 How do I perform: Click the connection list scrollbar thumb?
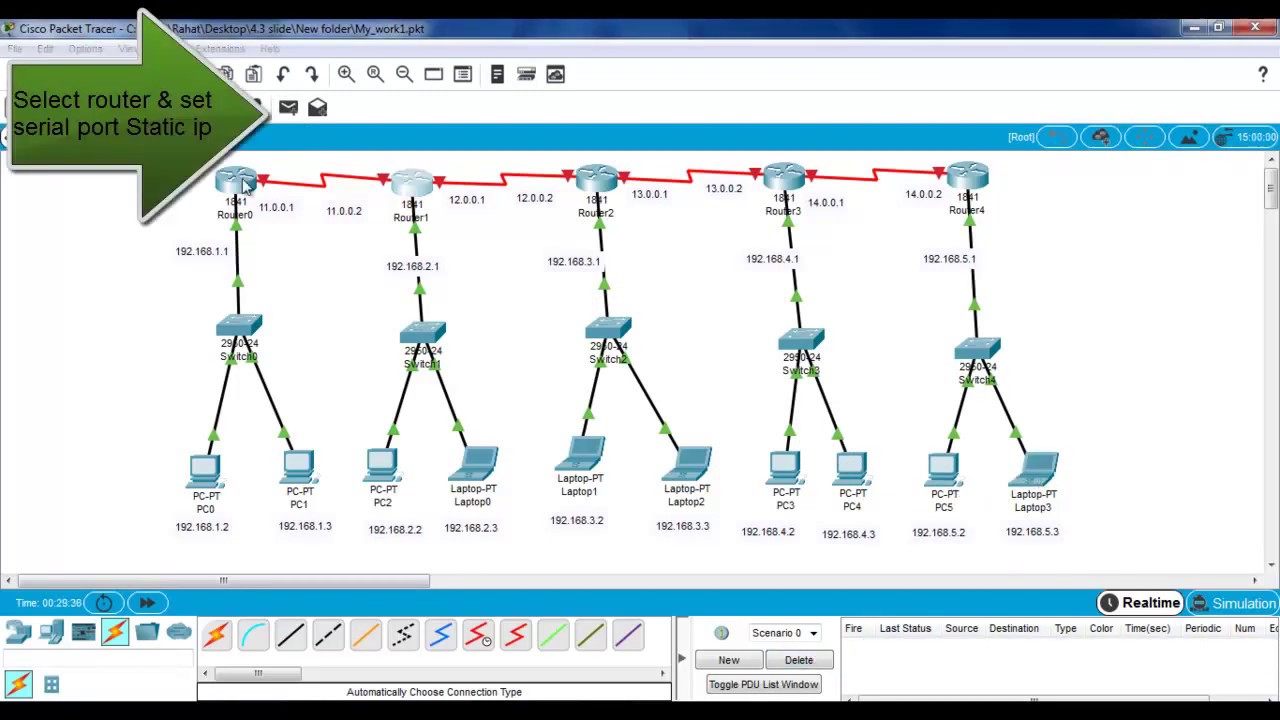(257, 673)
